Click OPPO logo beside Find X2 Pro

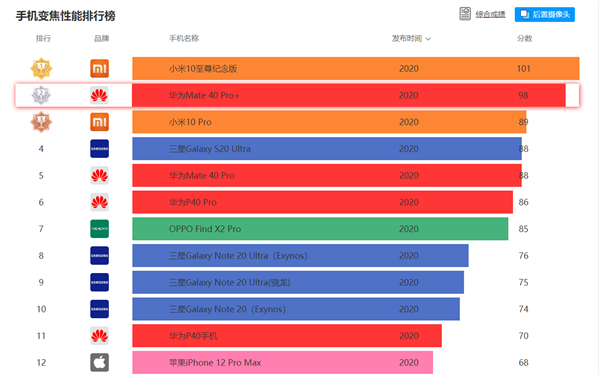coord(99,229)
